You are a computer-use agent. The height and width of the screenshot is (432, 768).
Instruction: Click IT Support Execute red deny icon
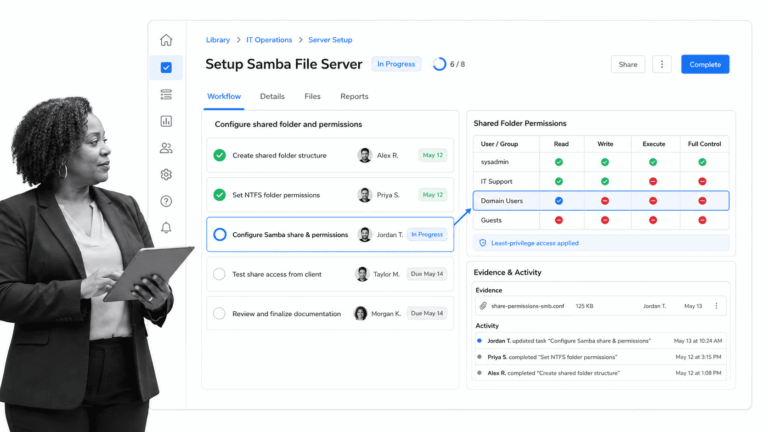(653, 181)
